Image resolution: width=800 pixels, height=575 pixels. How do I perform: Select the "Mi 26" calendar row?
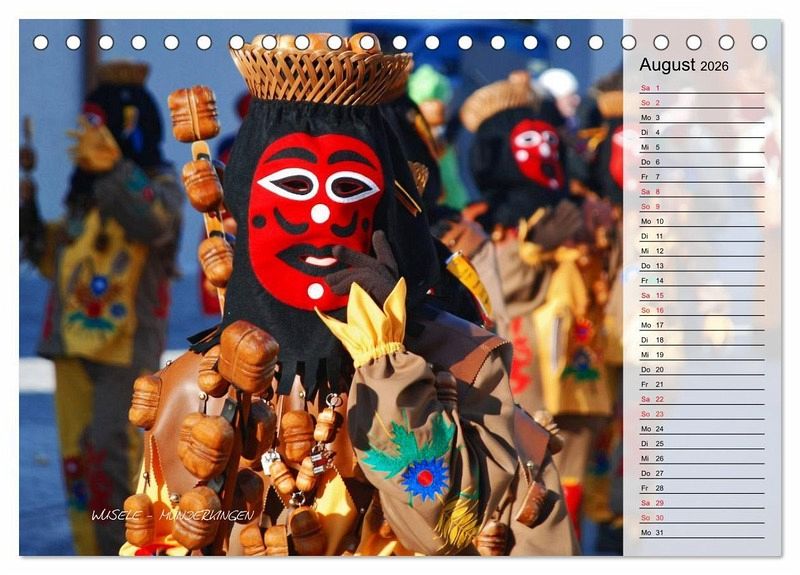pyautogui.click(x=702, y=458)
